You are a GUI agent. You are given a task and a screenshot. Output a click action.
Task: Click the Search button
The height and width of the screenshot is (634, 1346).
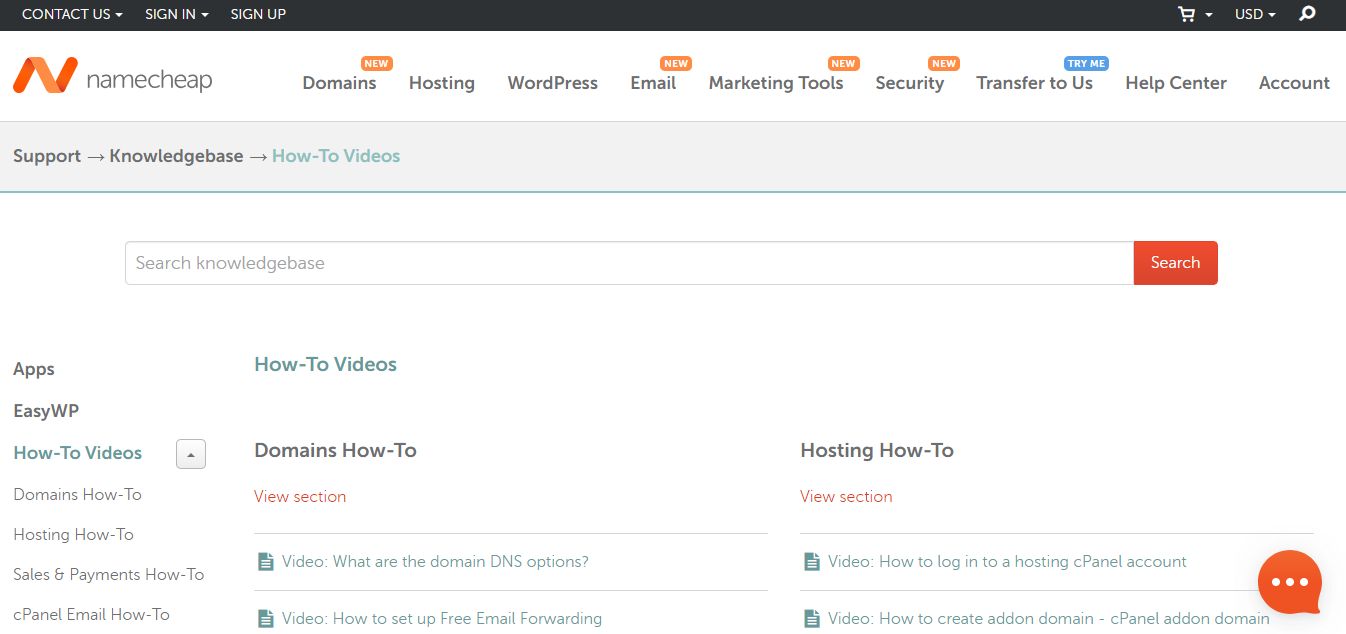pyautogui.click(x=1175, y=262)
